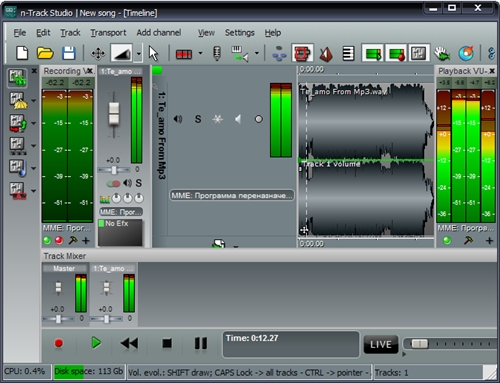Open the Edit menu
500x383 pixels.
(x=43, y=33)
